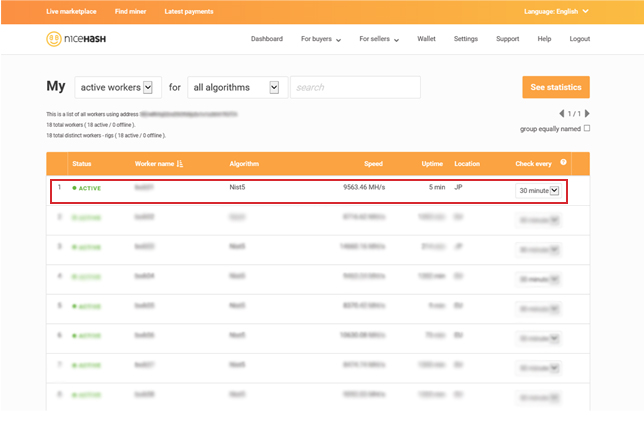Click the Check every column header

[534, 164]
